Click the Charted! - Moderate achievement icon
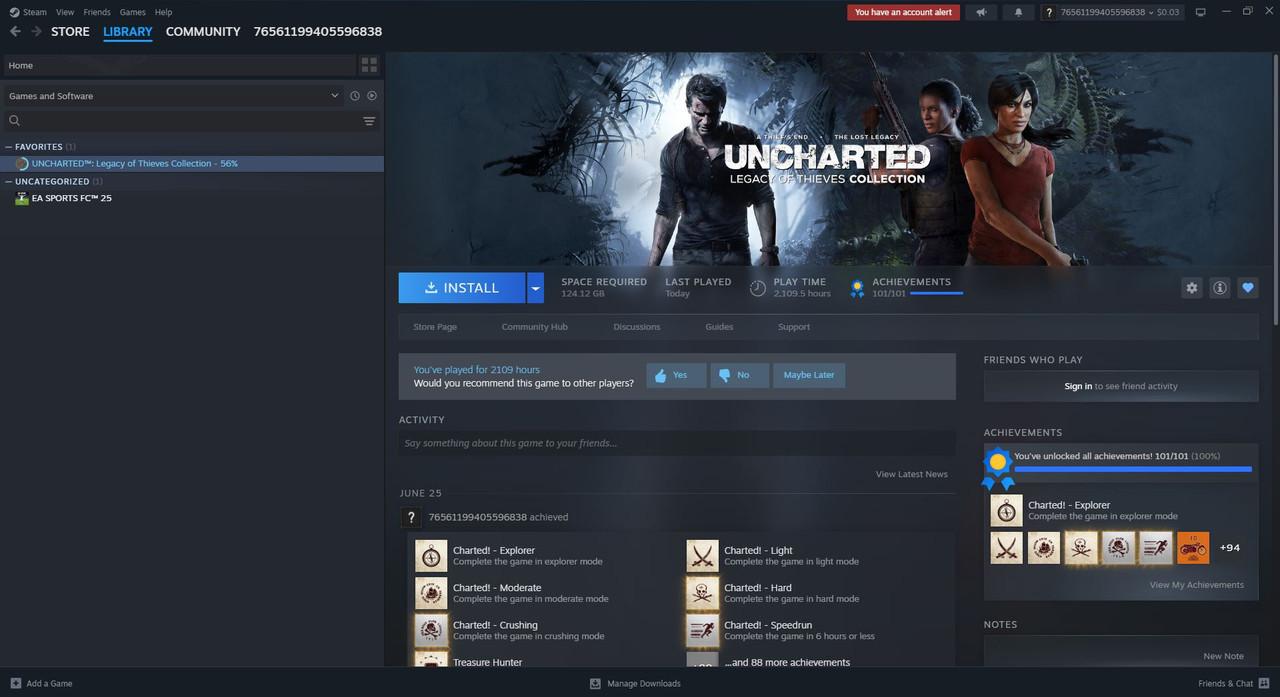1280x697 pixels. pos(431,593)
